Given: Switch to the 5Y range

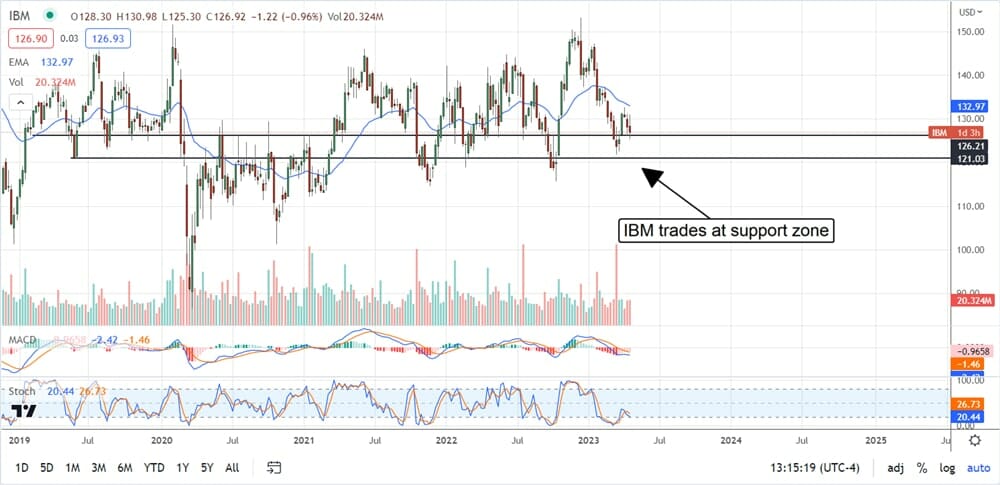Looking at the screenshot, I should tap(205, 468).
